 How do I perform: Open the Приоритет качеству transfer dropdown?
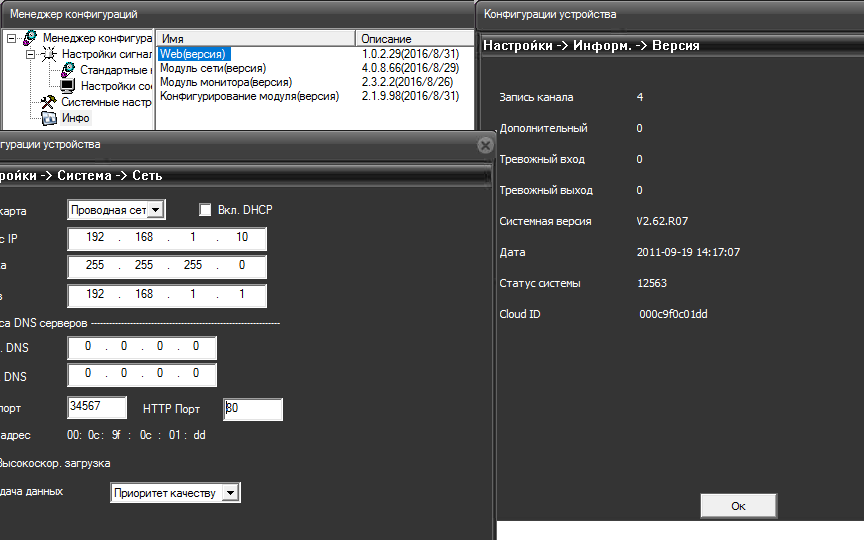(x=231, y=493)
